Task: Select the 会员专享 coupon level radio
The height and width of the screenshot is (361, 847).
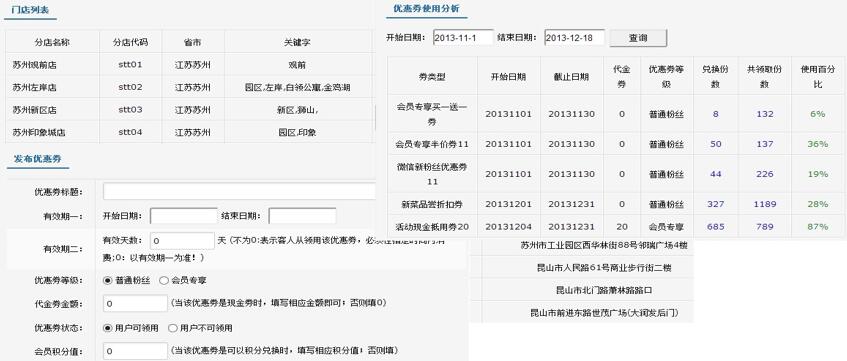Action: coord(164,280)
